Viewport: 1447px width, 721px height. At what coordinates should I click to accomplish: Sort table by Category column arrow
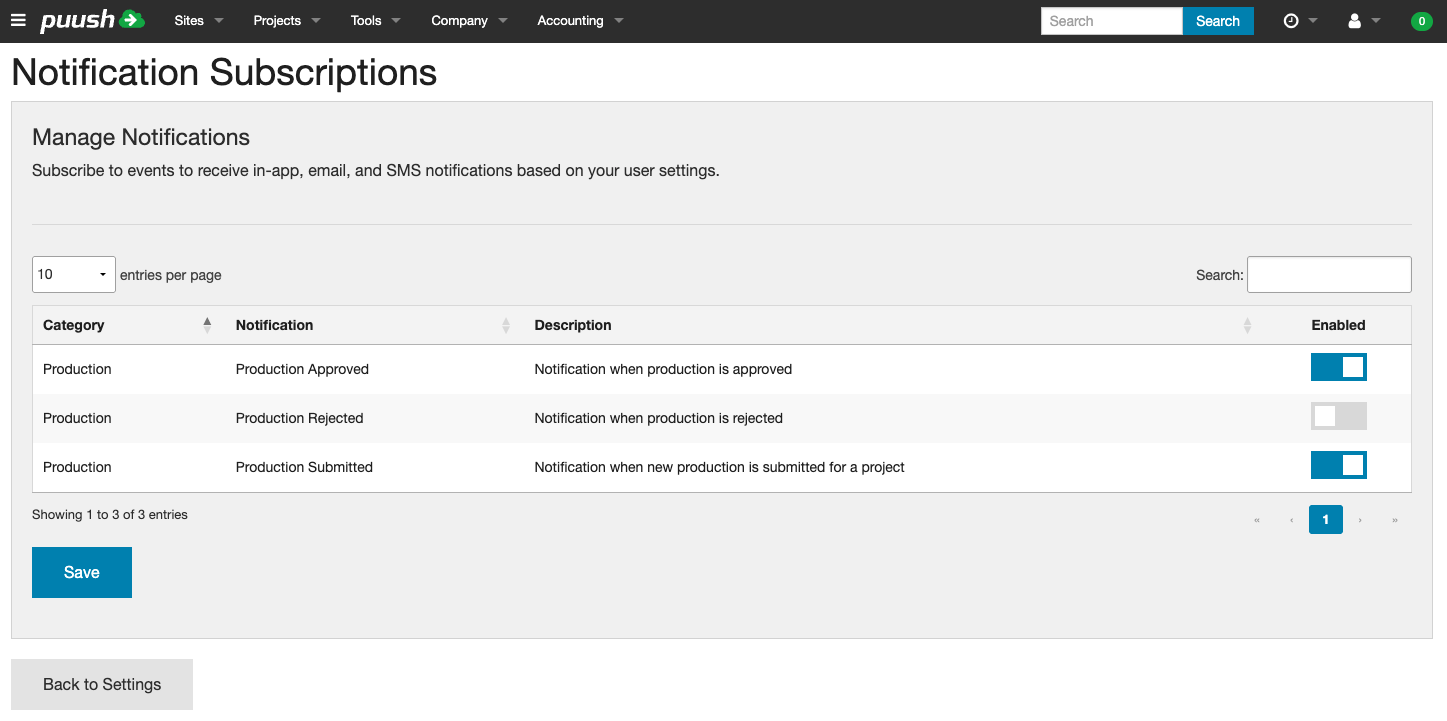[x=207, y=324]
